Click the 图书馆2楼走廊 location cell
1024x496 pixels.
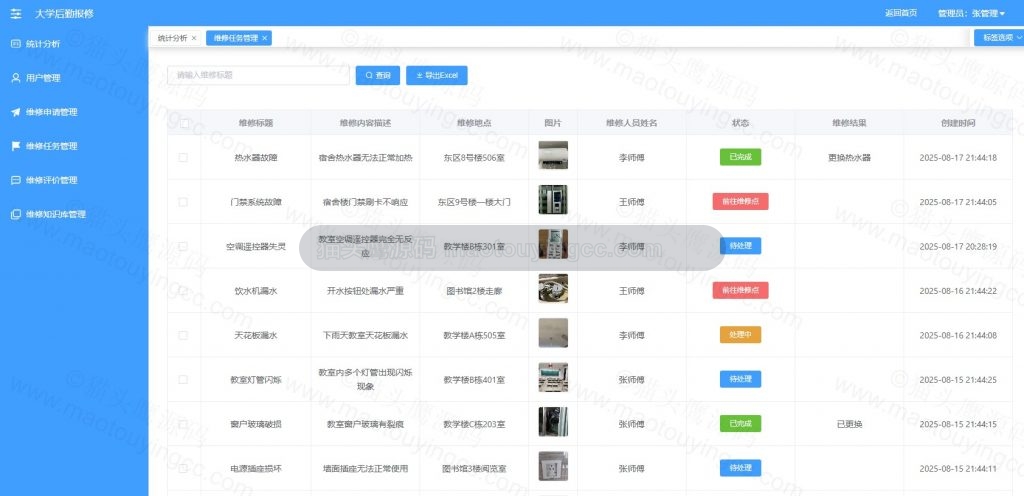click(474, 290)
